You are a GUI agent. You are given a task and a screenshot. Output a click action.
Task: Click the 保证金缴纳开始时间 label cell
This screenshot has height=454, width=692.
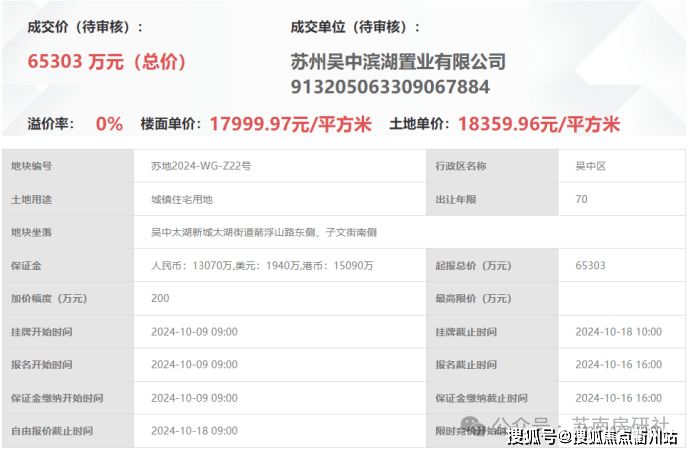point(68,398)
